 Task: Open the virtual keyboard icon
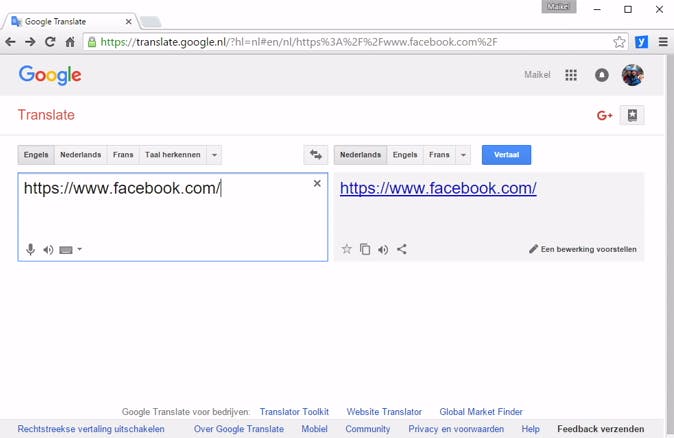66,250
